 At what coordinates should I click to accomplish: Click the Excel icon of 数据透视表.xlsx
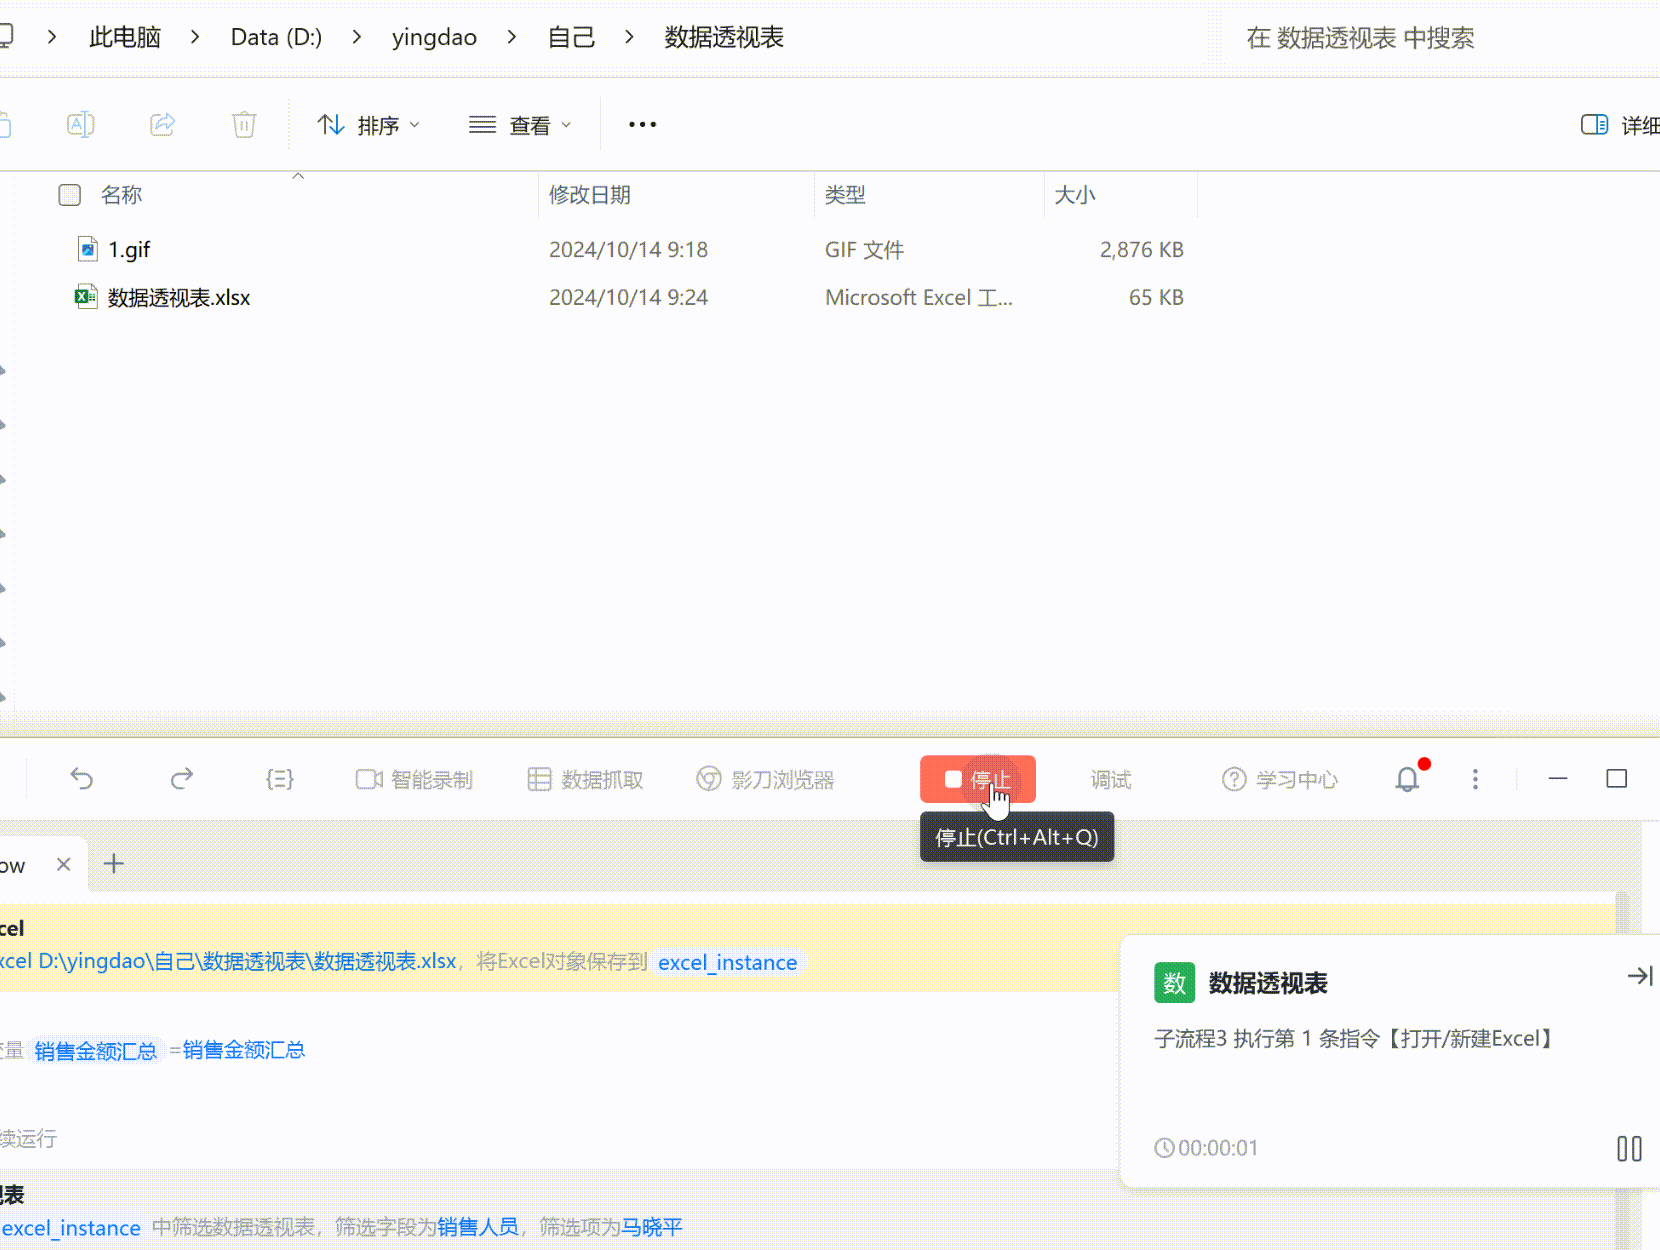pyautogui.click(x=86, y=297)
